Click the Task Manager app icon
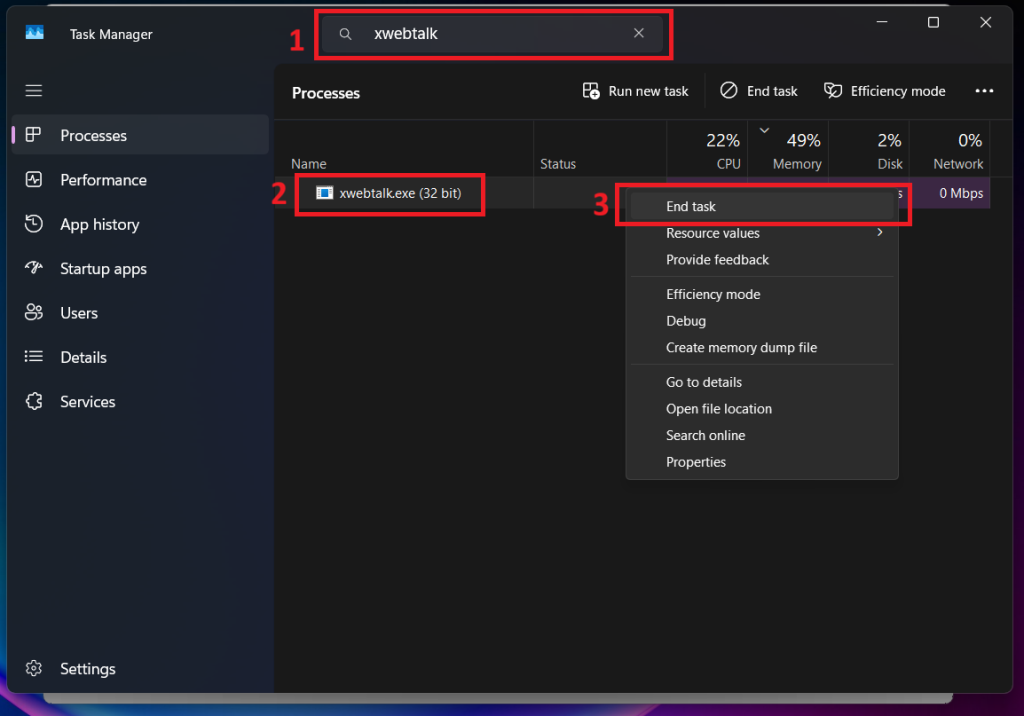The image size is (1024, 716). (35, 32)
